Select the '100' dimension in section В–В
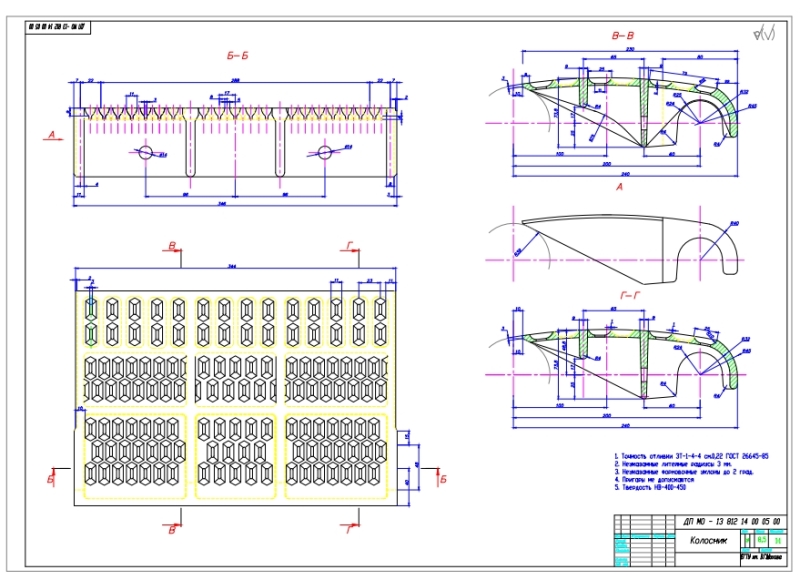The width and height of the screenshot is (800, 580). tap(560, 154)
